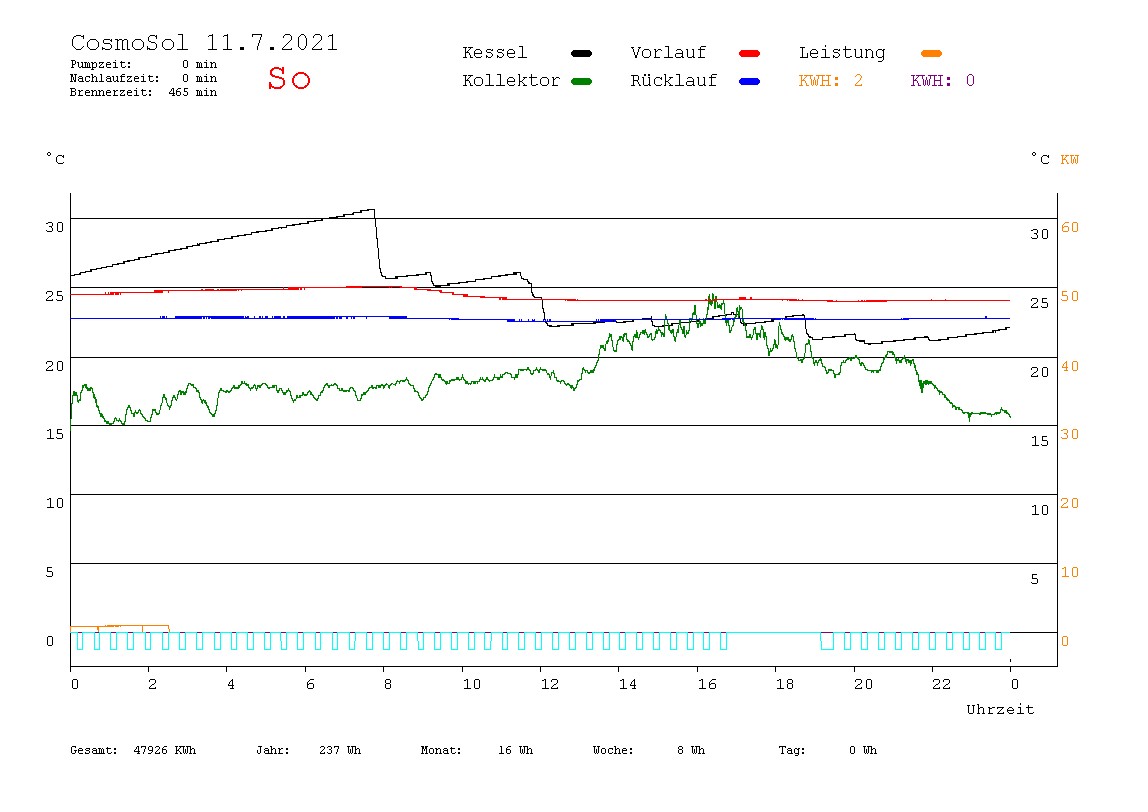Click the red 'So' weekday label
The image size is (1148, 812).
289,78
